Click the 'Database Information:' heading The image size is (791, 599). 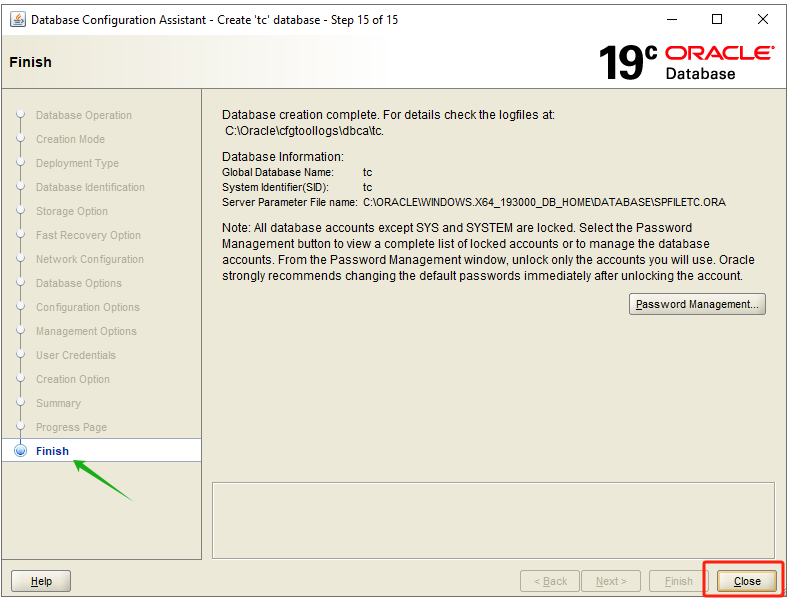[282, 157]
